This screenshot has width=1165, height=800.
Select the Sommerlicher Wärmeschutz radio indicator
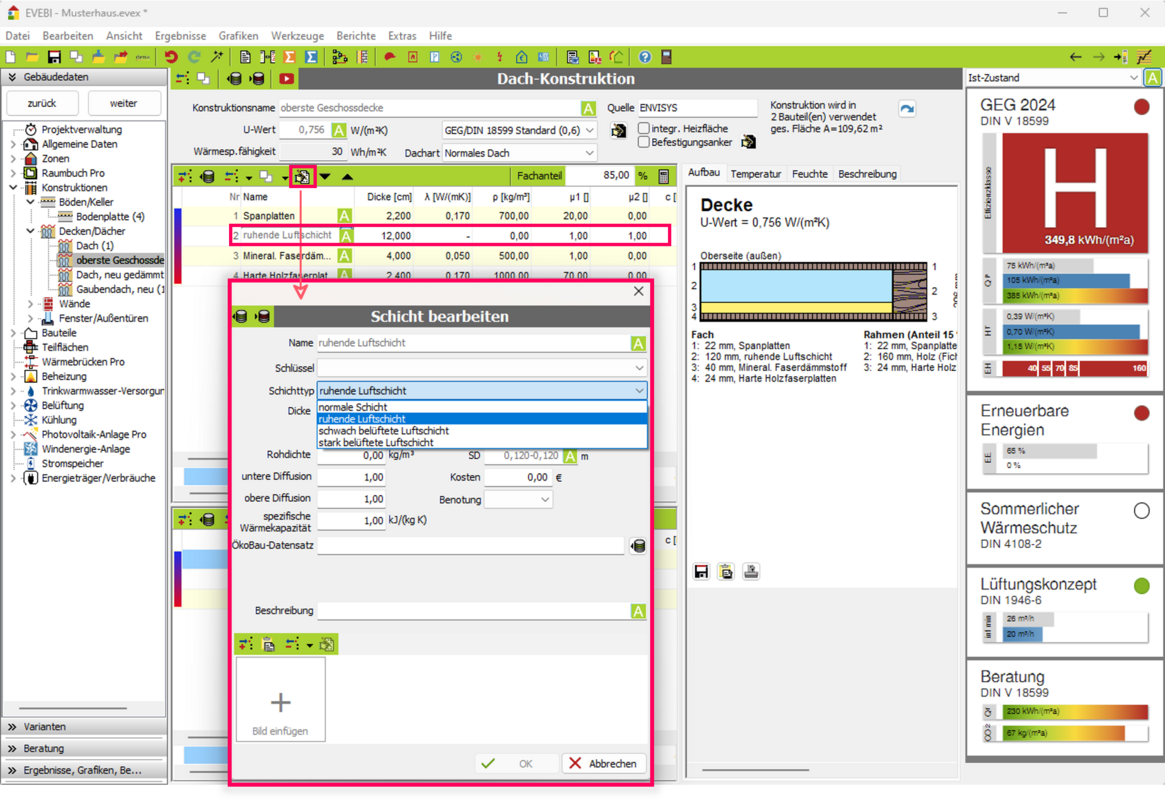(1141, 510)
